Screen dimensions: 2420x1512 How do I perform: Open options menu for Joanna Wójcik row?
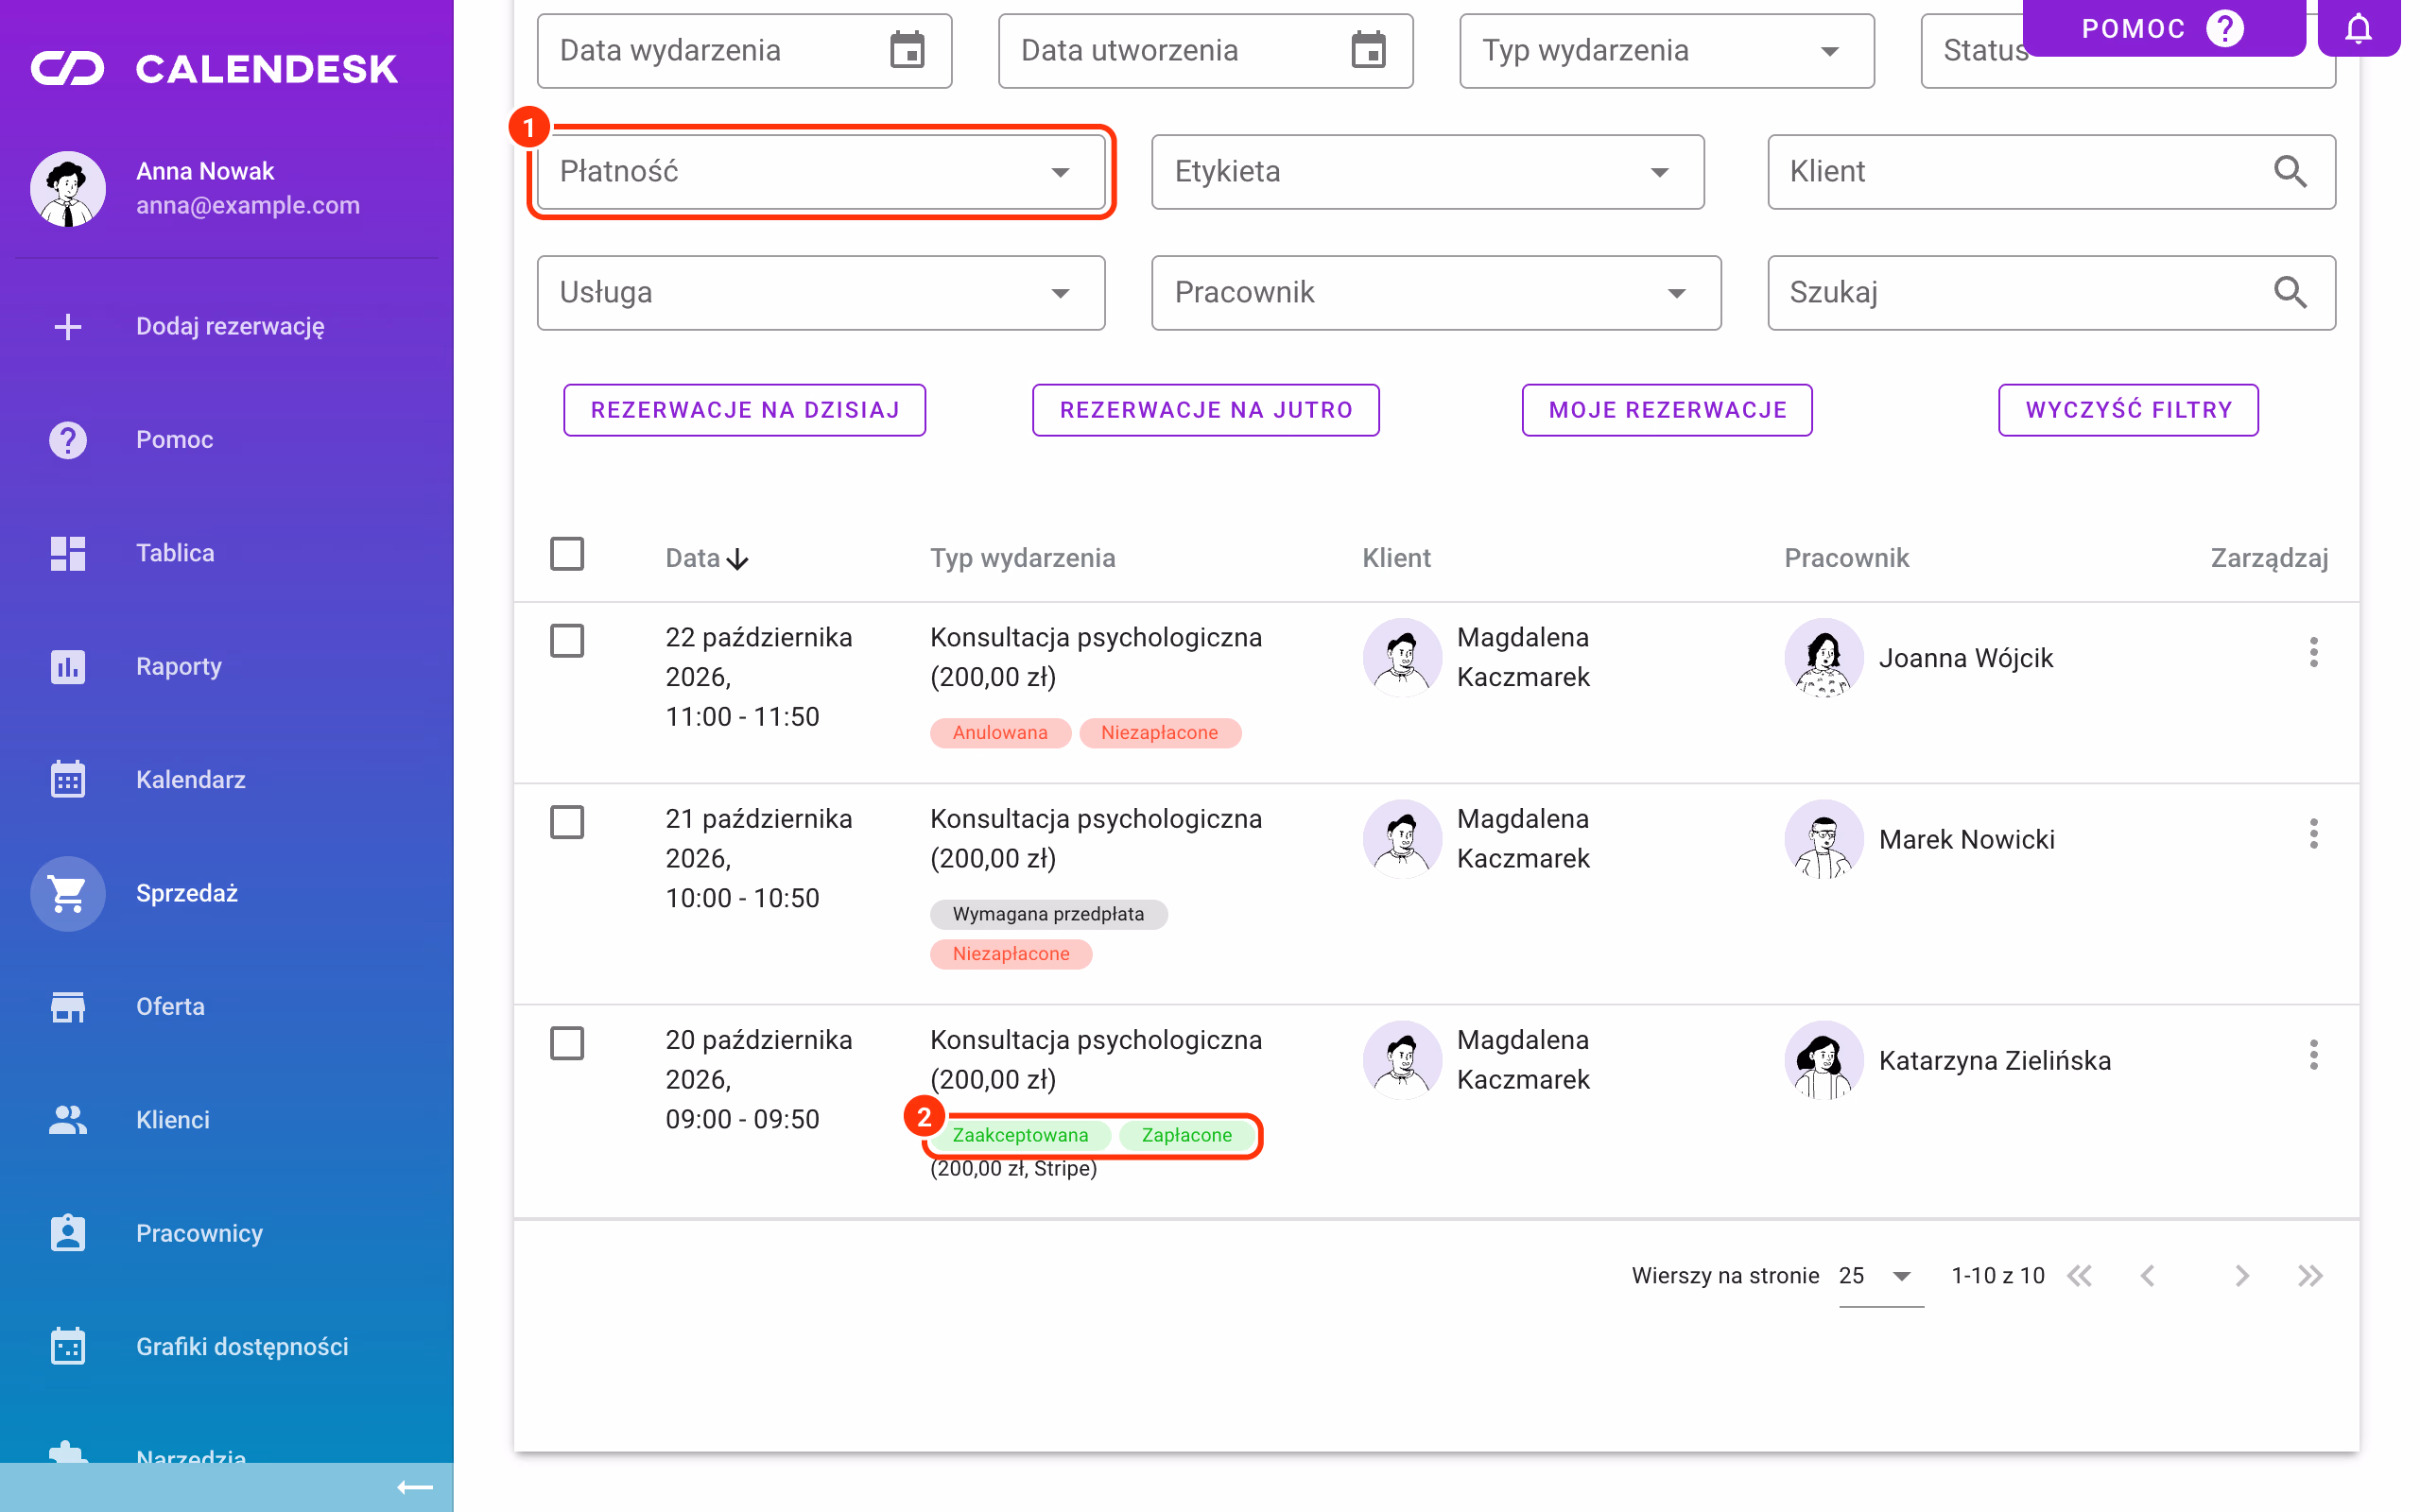click(x=2313, y=652)
